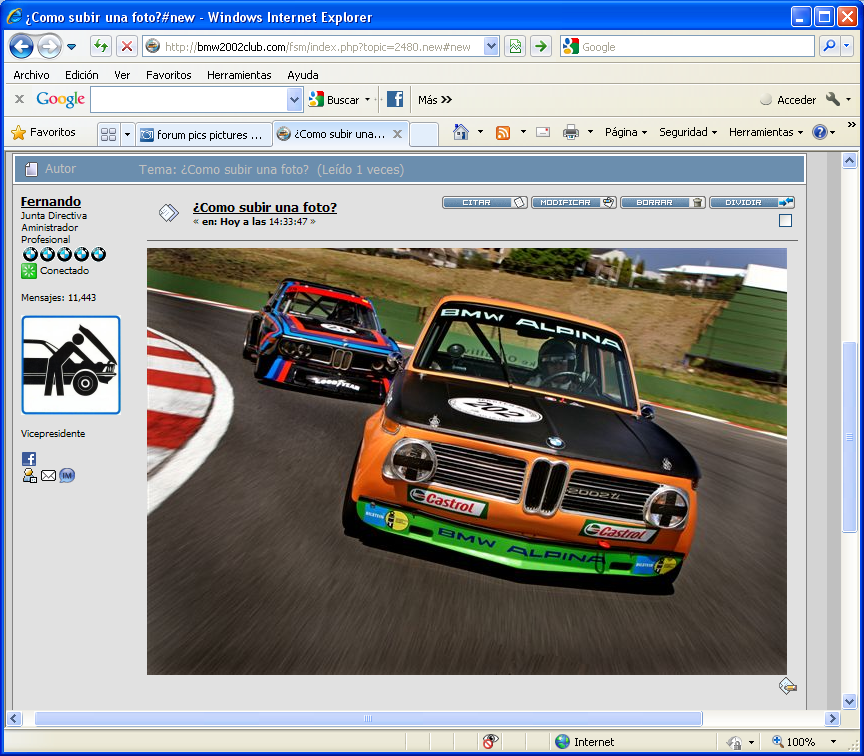
Task: Click the BMW Alpina race car photo
Action: pyautogui.click(x=467, y=461)
